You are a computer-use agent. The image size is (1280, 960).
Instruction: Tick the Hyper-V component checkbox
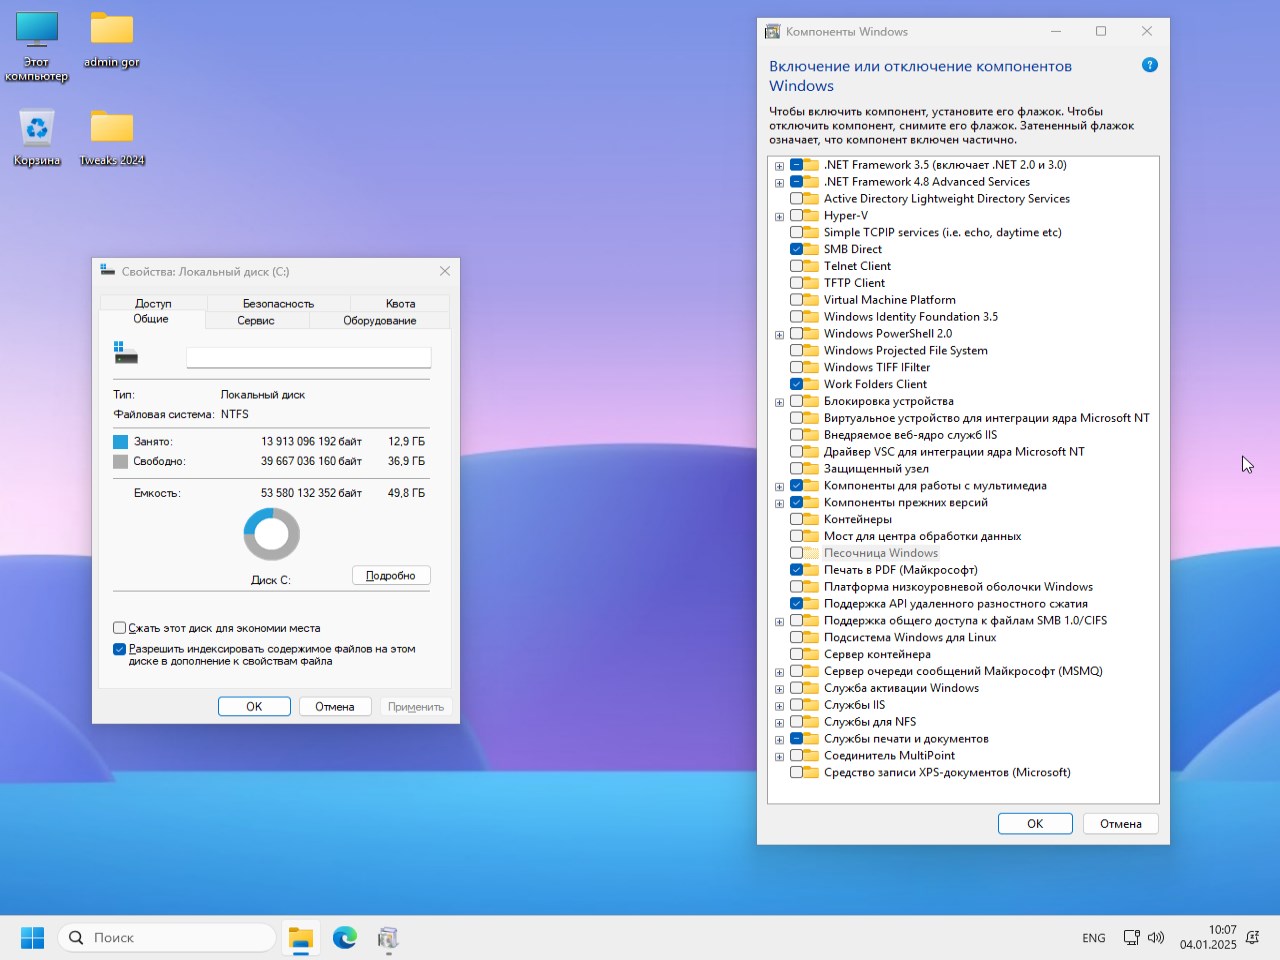797,216
